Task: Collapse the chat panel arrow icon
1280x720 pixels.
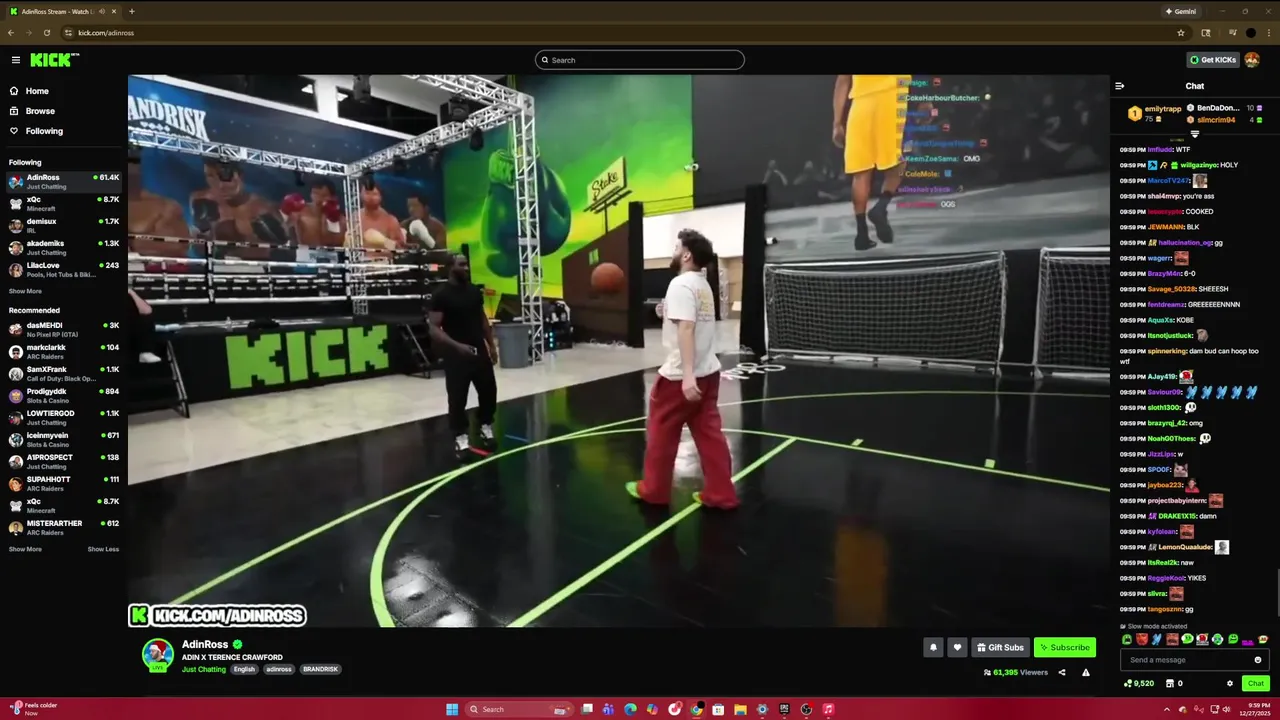Action: coord(1120,86)
